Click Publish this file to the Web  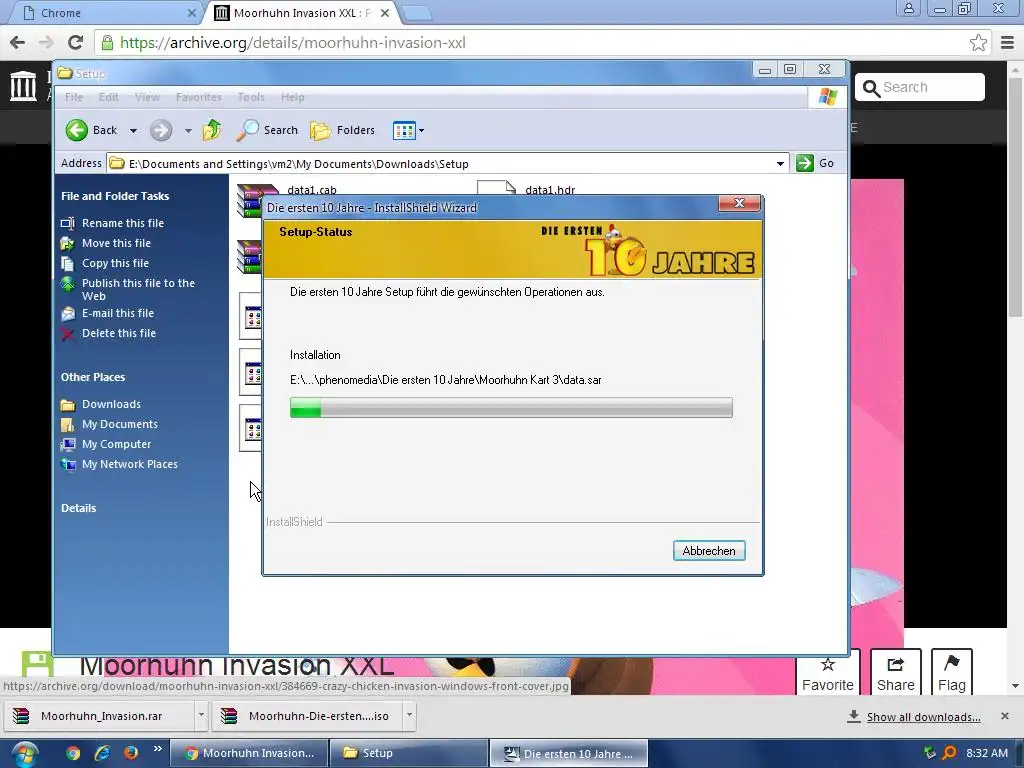[138, 289]
